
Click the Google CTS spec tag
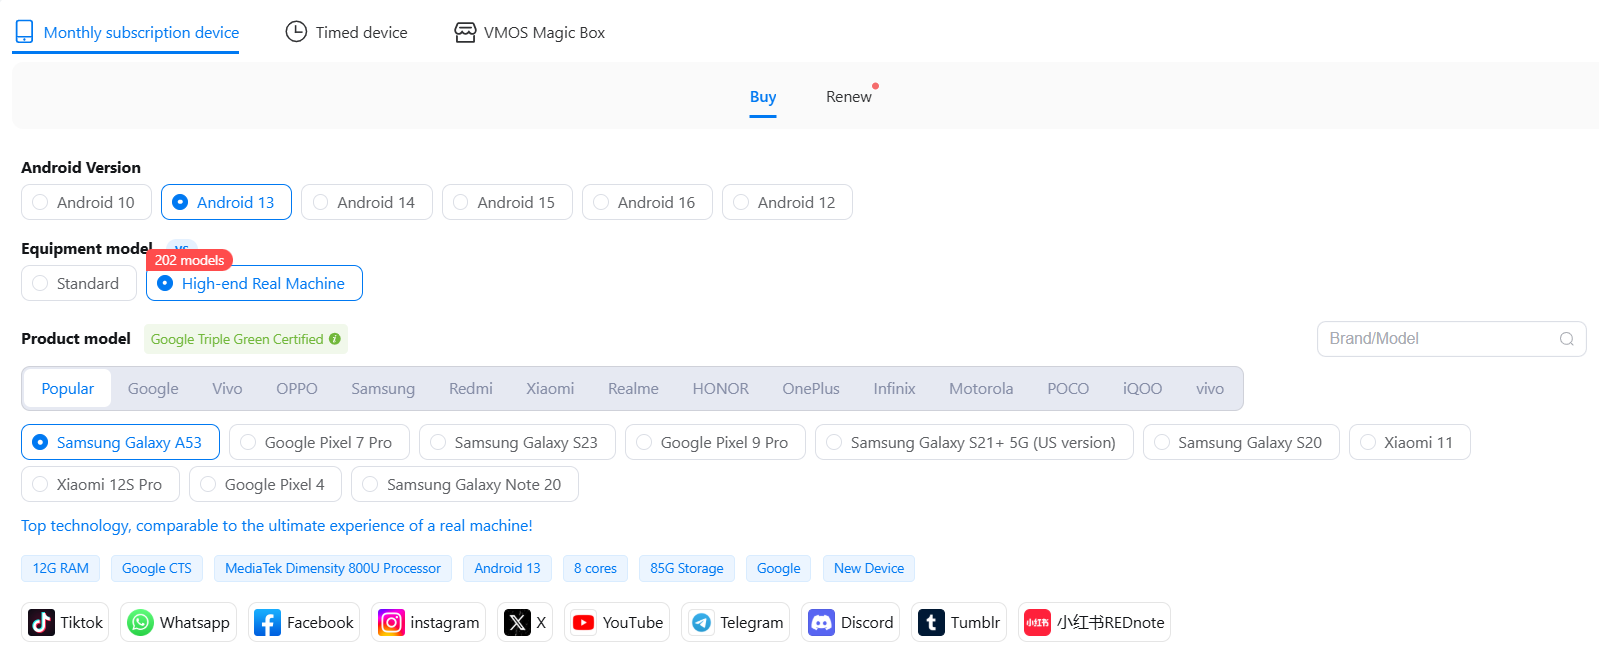tap(157, 568)
